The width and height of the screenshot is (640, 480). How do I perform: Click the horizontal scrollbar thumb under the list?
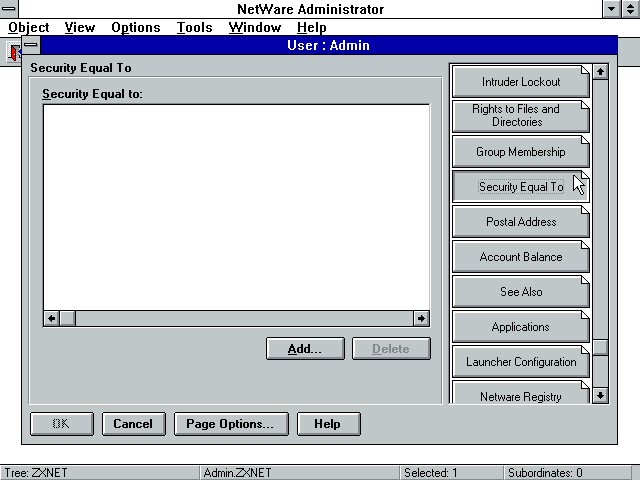click(x=67, y=318)
